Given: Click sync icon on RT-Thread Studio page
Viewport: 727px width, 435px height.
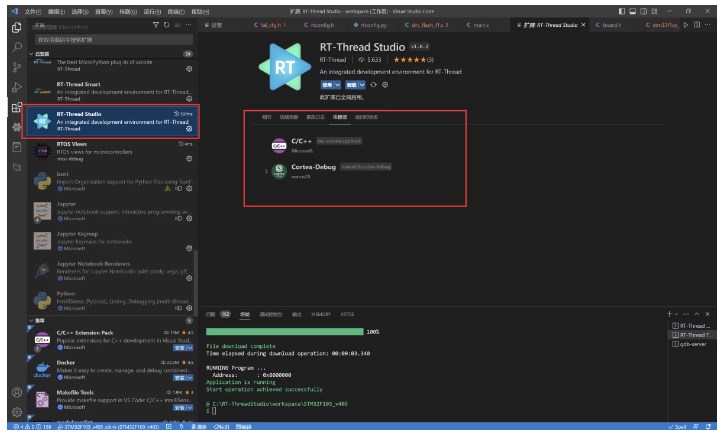Looking at the screenshot, I should click(x=373, y=85).
